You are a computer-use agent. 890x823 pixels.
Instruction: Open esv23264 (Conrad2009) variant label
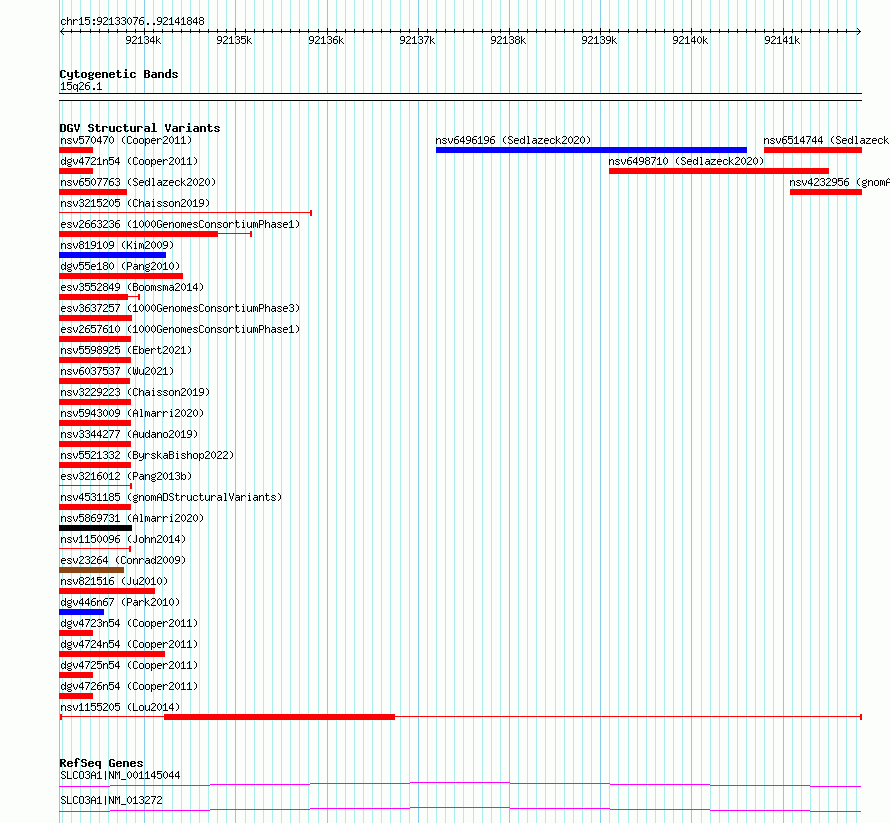click(123, 560)
